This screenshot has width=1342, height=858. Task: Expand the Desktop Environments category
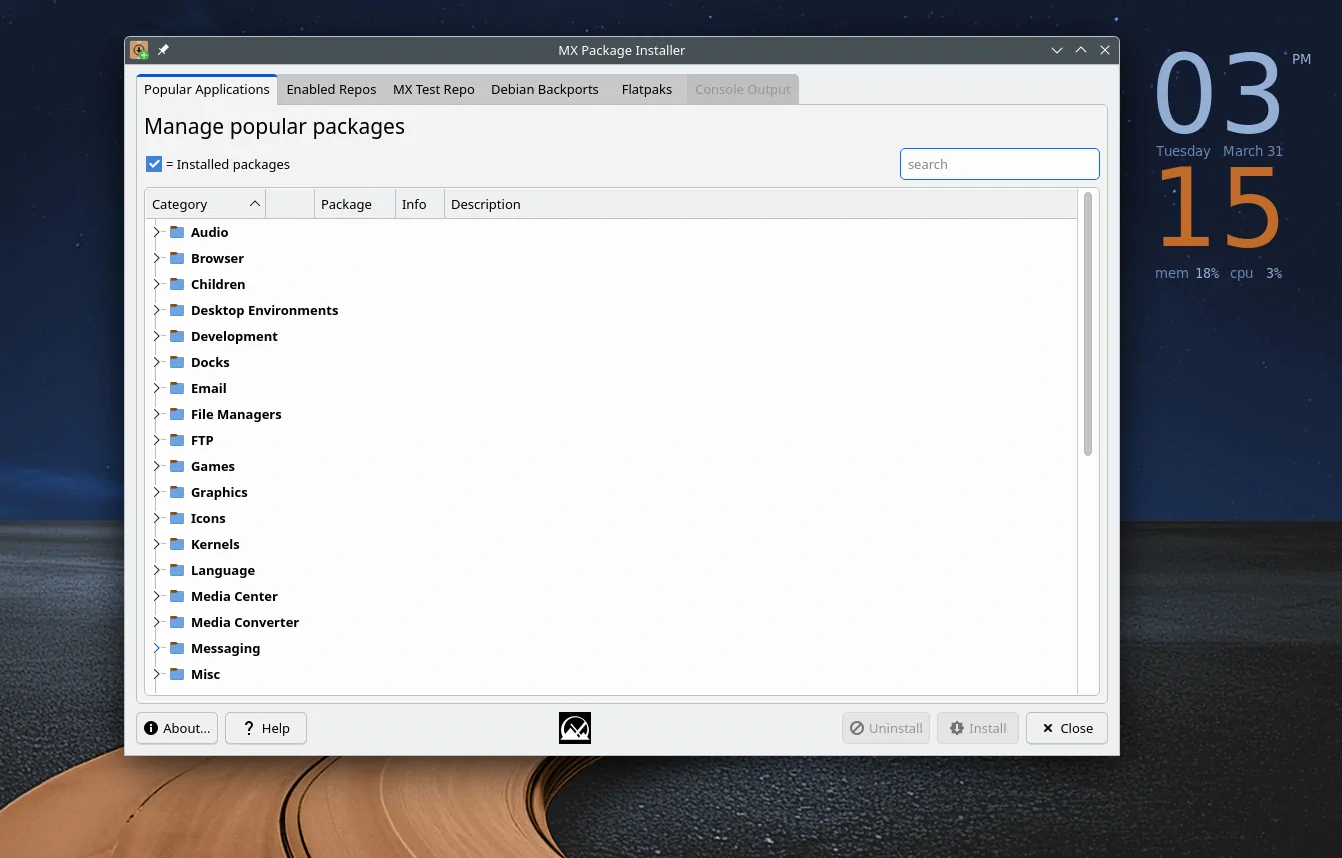pyautogui.click(x=157, y=310)
